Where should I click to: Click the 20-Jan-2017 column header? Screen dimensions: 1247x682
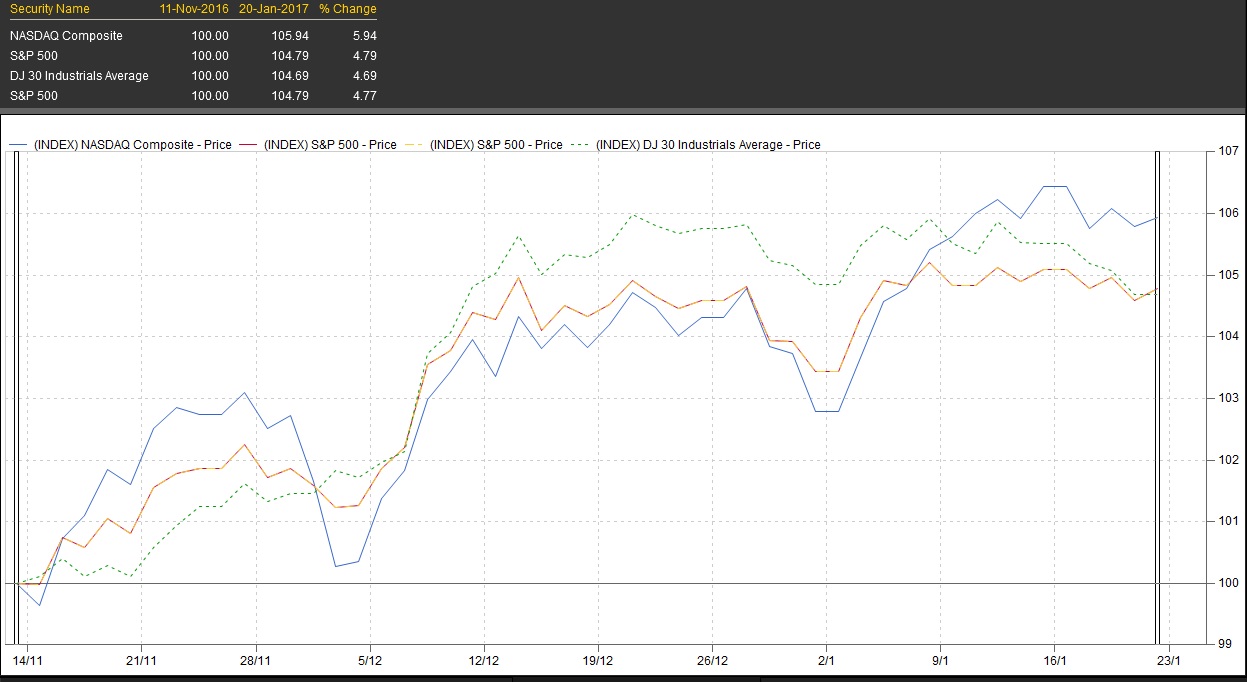273,9
